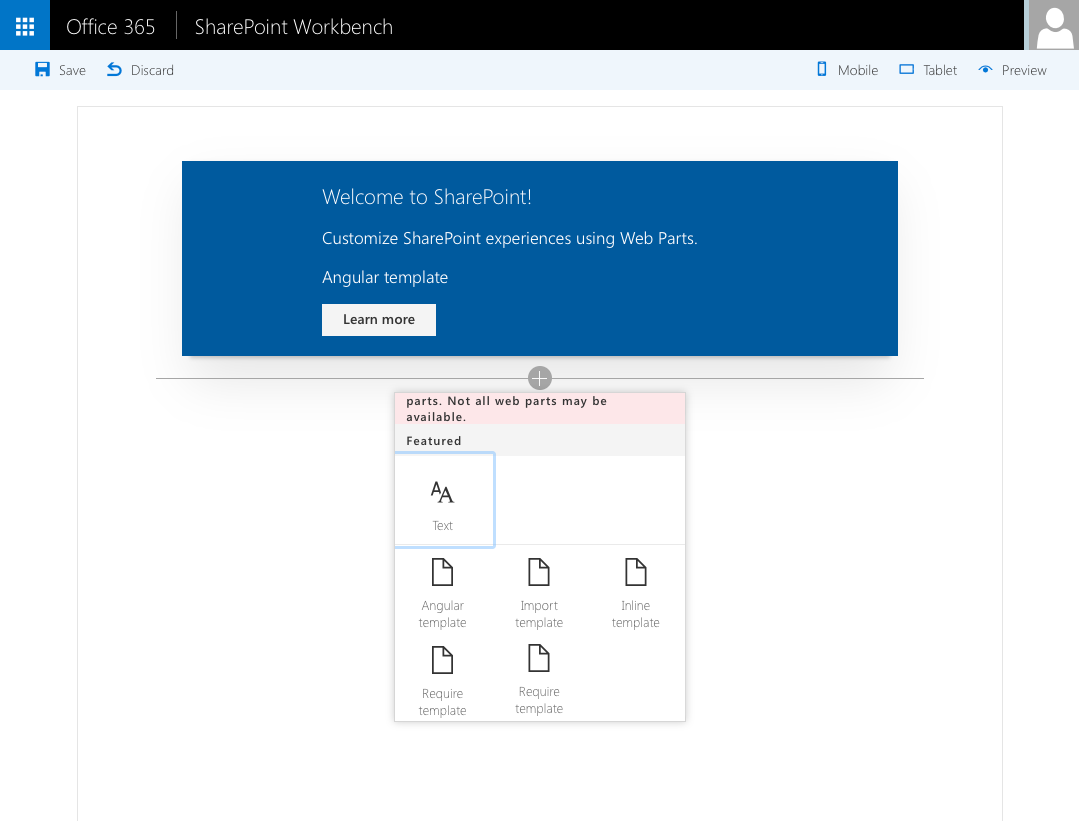Screen dimensions: 1079x821
Task: Click the Office 365 title link
Action: 110,26
